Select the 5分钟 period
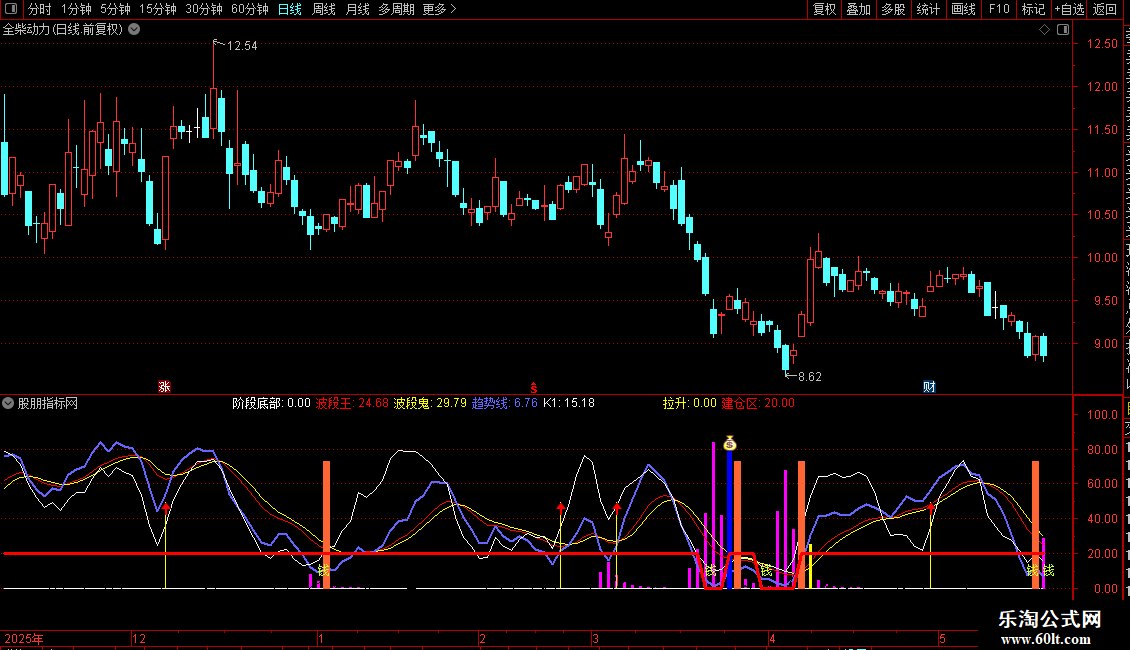 pyautogui.click(x=115, y=9)
